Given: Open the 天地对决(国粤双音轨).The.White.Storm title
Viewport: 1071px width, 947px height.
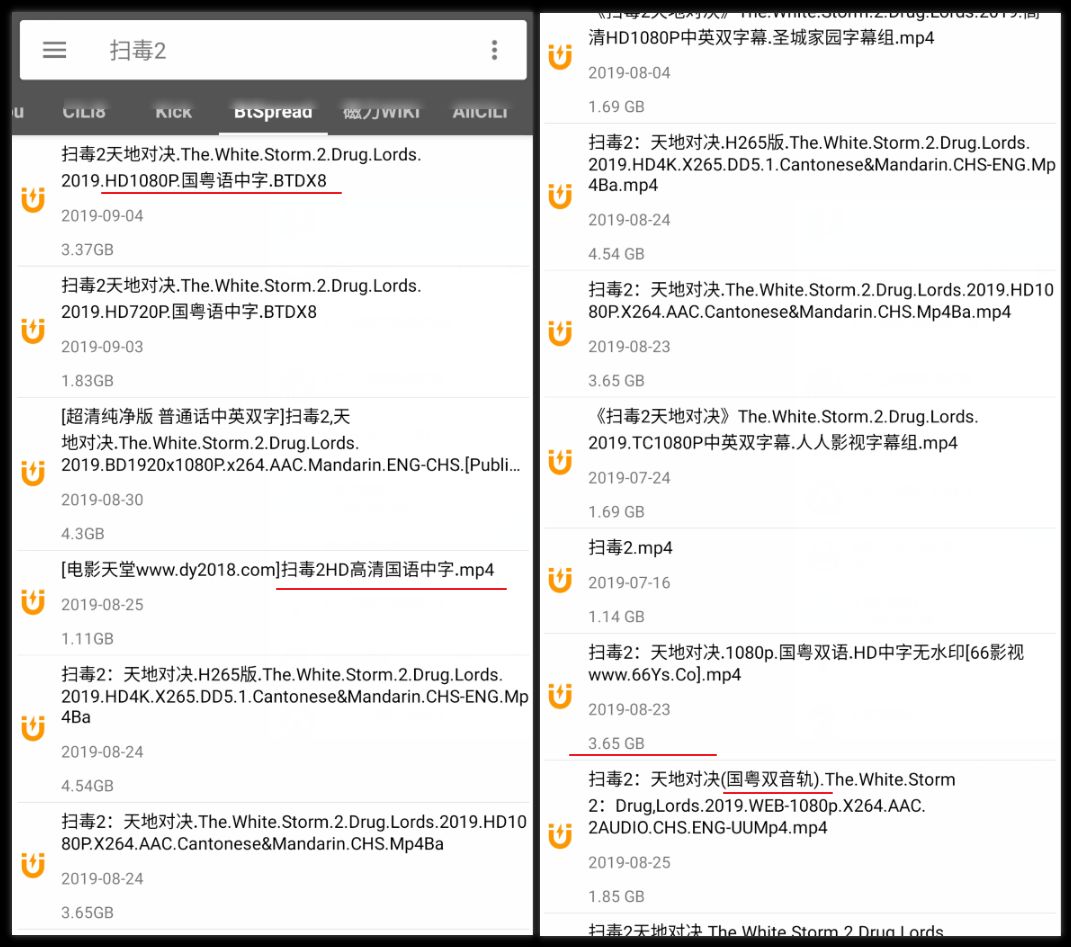Looking at the screenshot, I should (772, 804).
